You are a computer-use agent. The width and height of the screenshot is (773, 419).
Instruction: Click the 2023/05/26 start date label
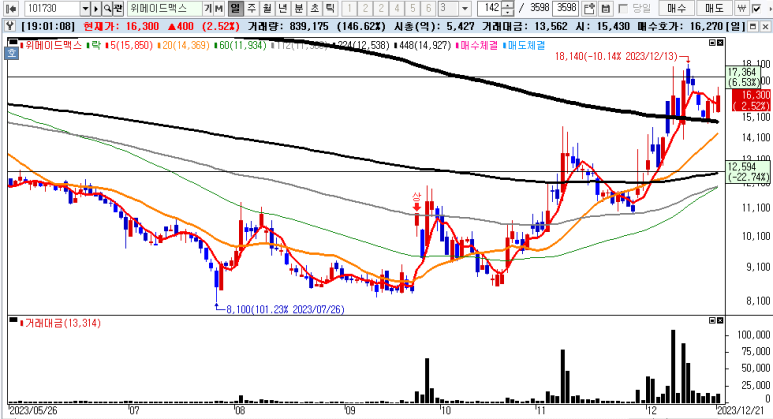(x=33, y=410)
